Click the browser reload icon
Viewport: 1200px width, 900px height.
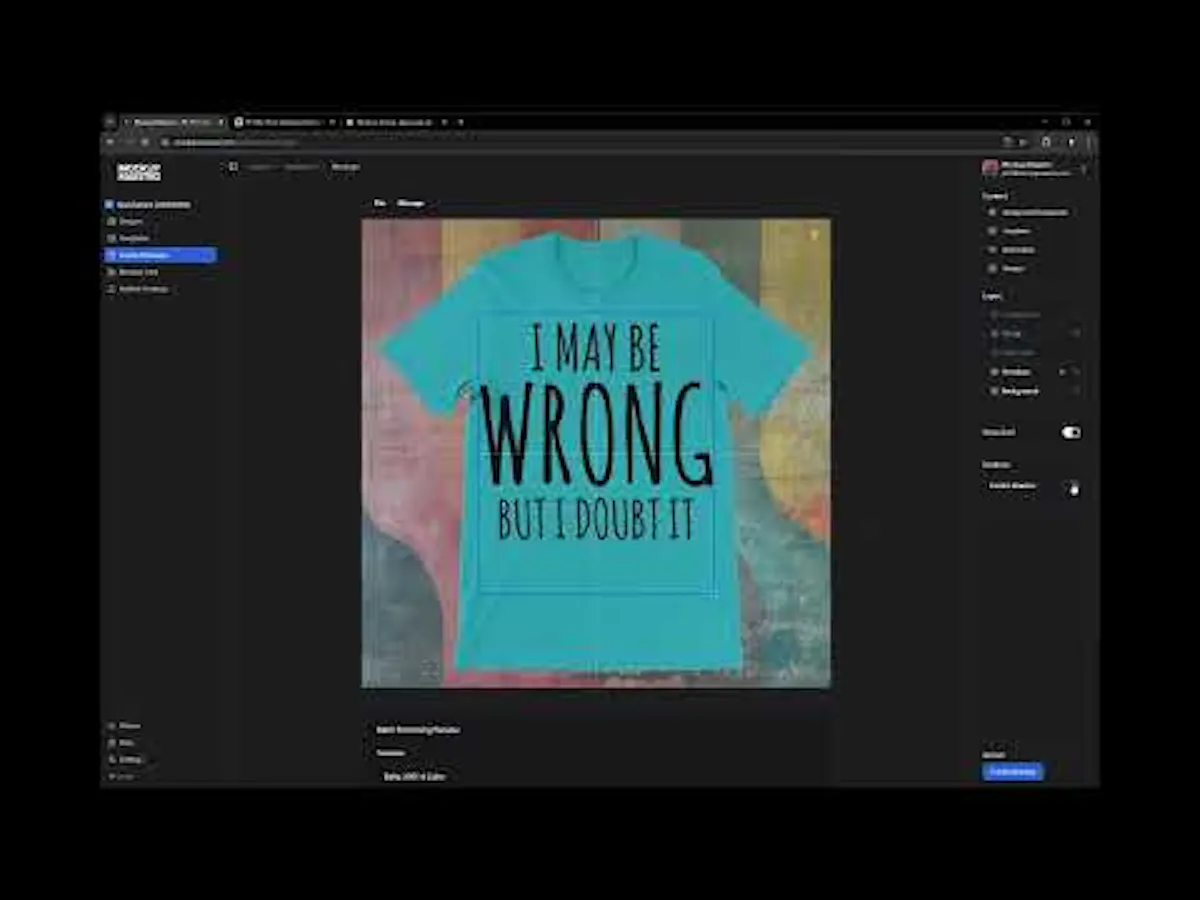pyautogui.click(x=145, y=142)
